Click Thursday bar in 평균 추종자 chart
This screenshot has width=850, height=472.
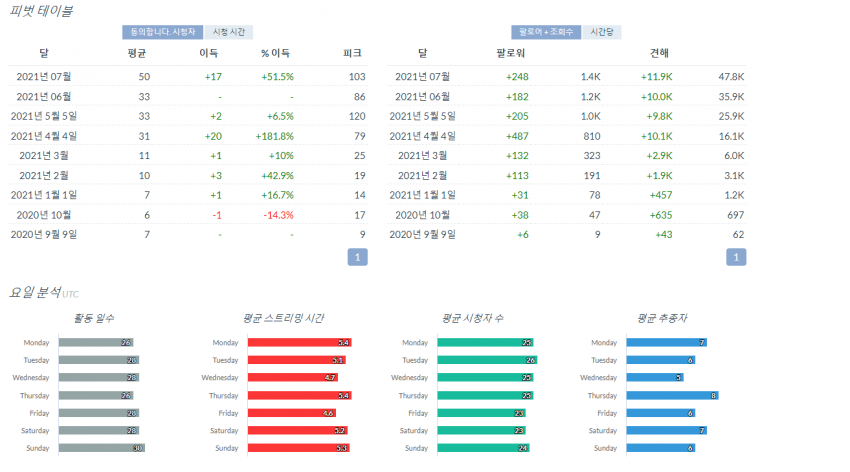(673, 396)
